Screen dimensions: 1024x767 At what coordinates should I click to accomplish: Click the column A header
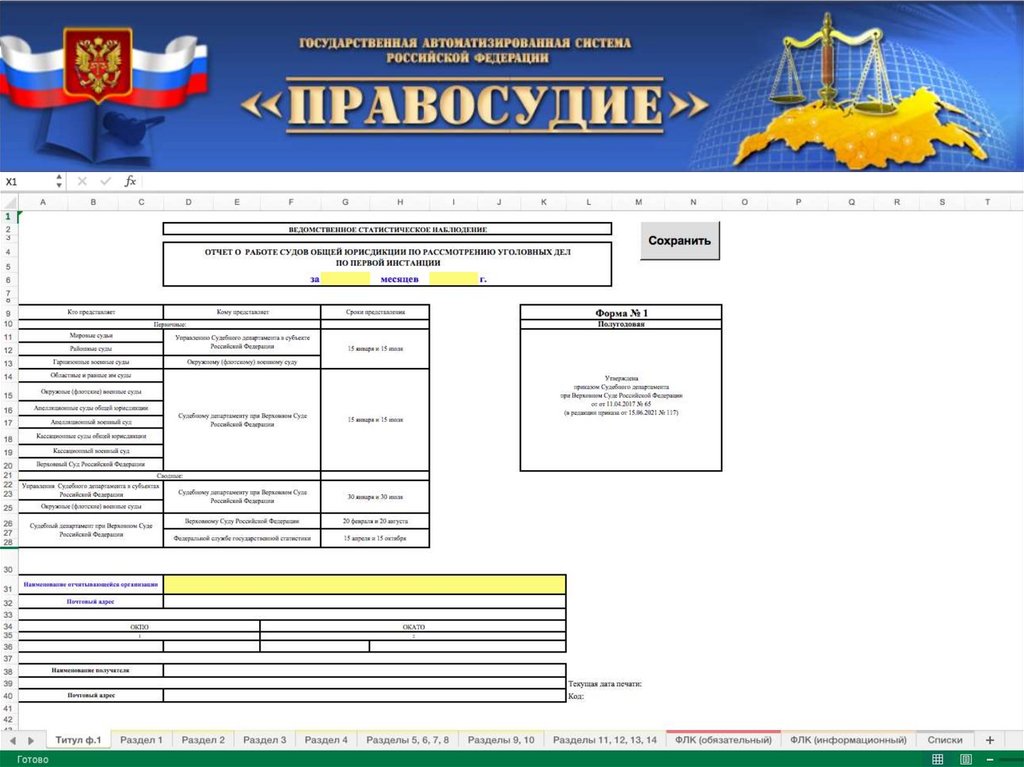pos(43,203)
